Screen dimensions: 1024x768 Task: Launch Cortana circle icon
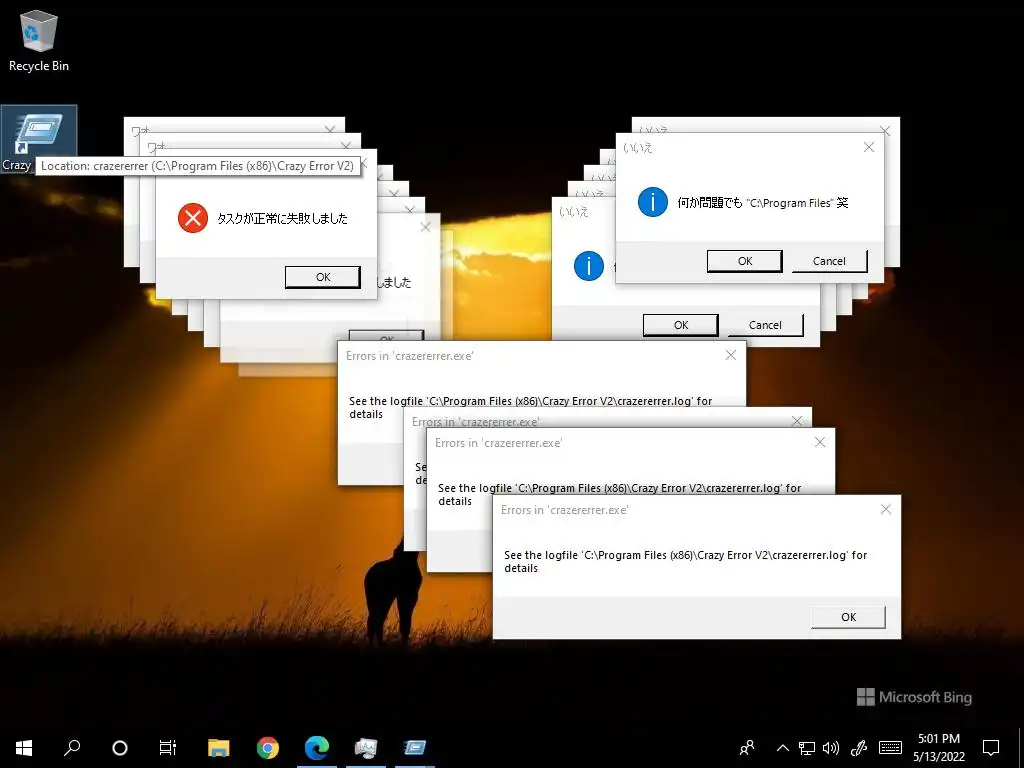120,748
